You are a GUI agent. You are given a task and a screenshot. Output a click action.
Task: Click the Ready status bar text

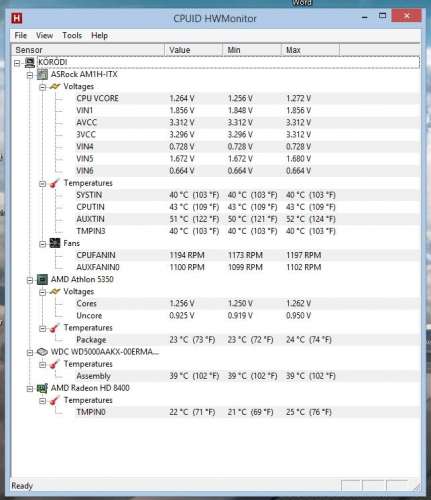(22, 486)
